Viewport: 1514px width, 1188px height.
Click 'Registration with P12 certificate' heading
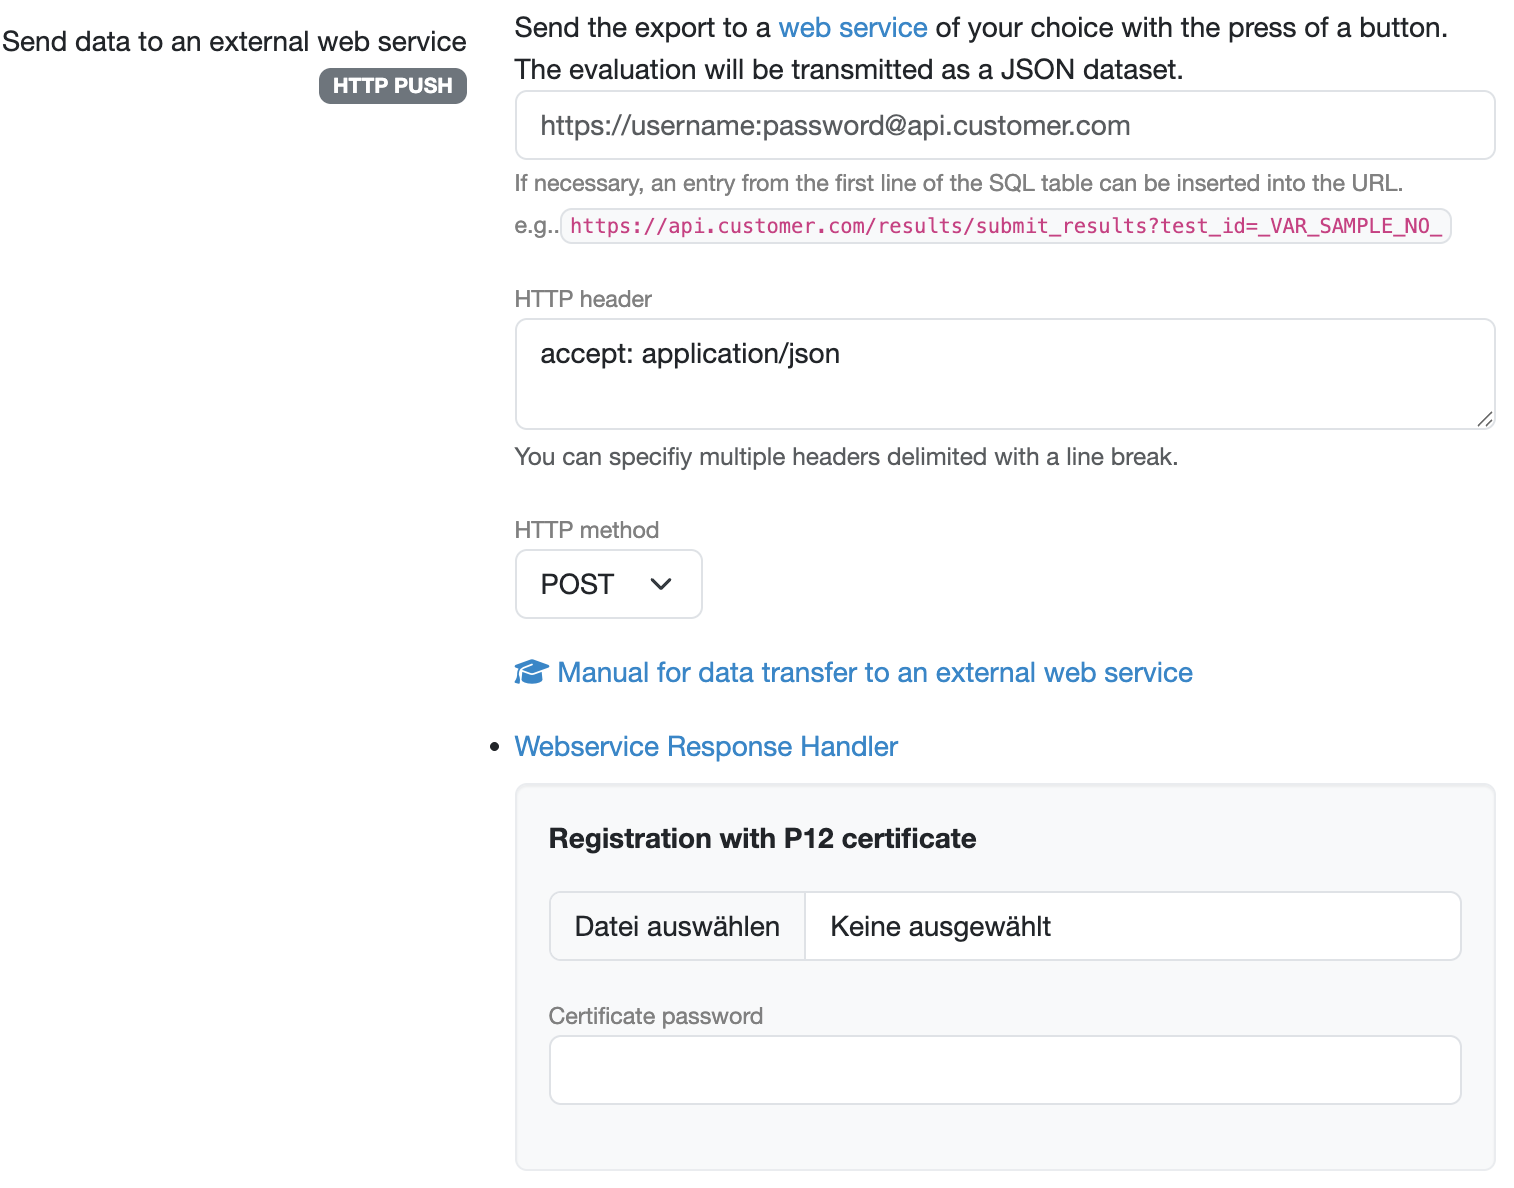click(x=762, y=838)
